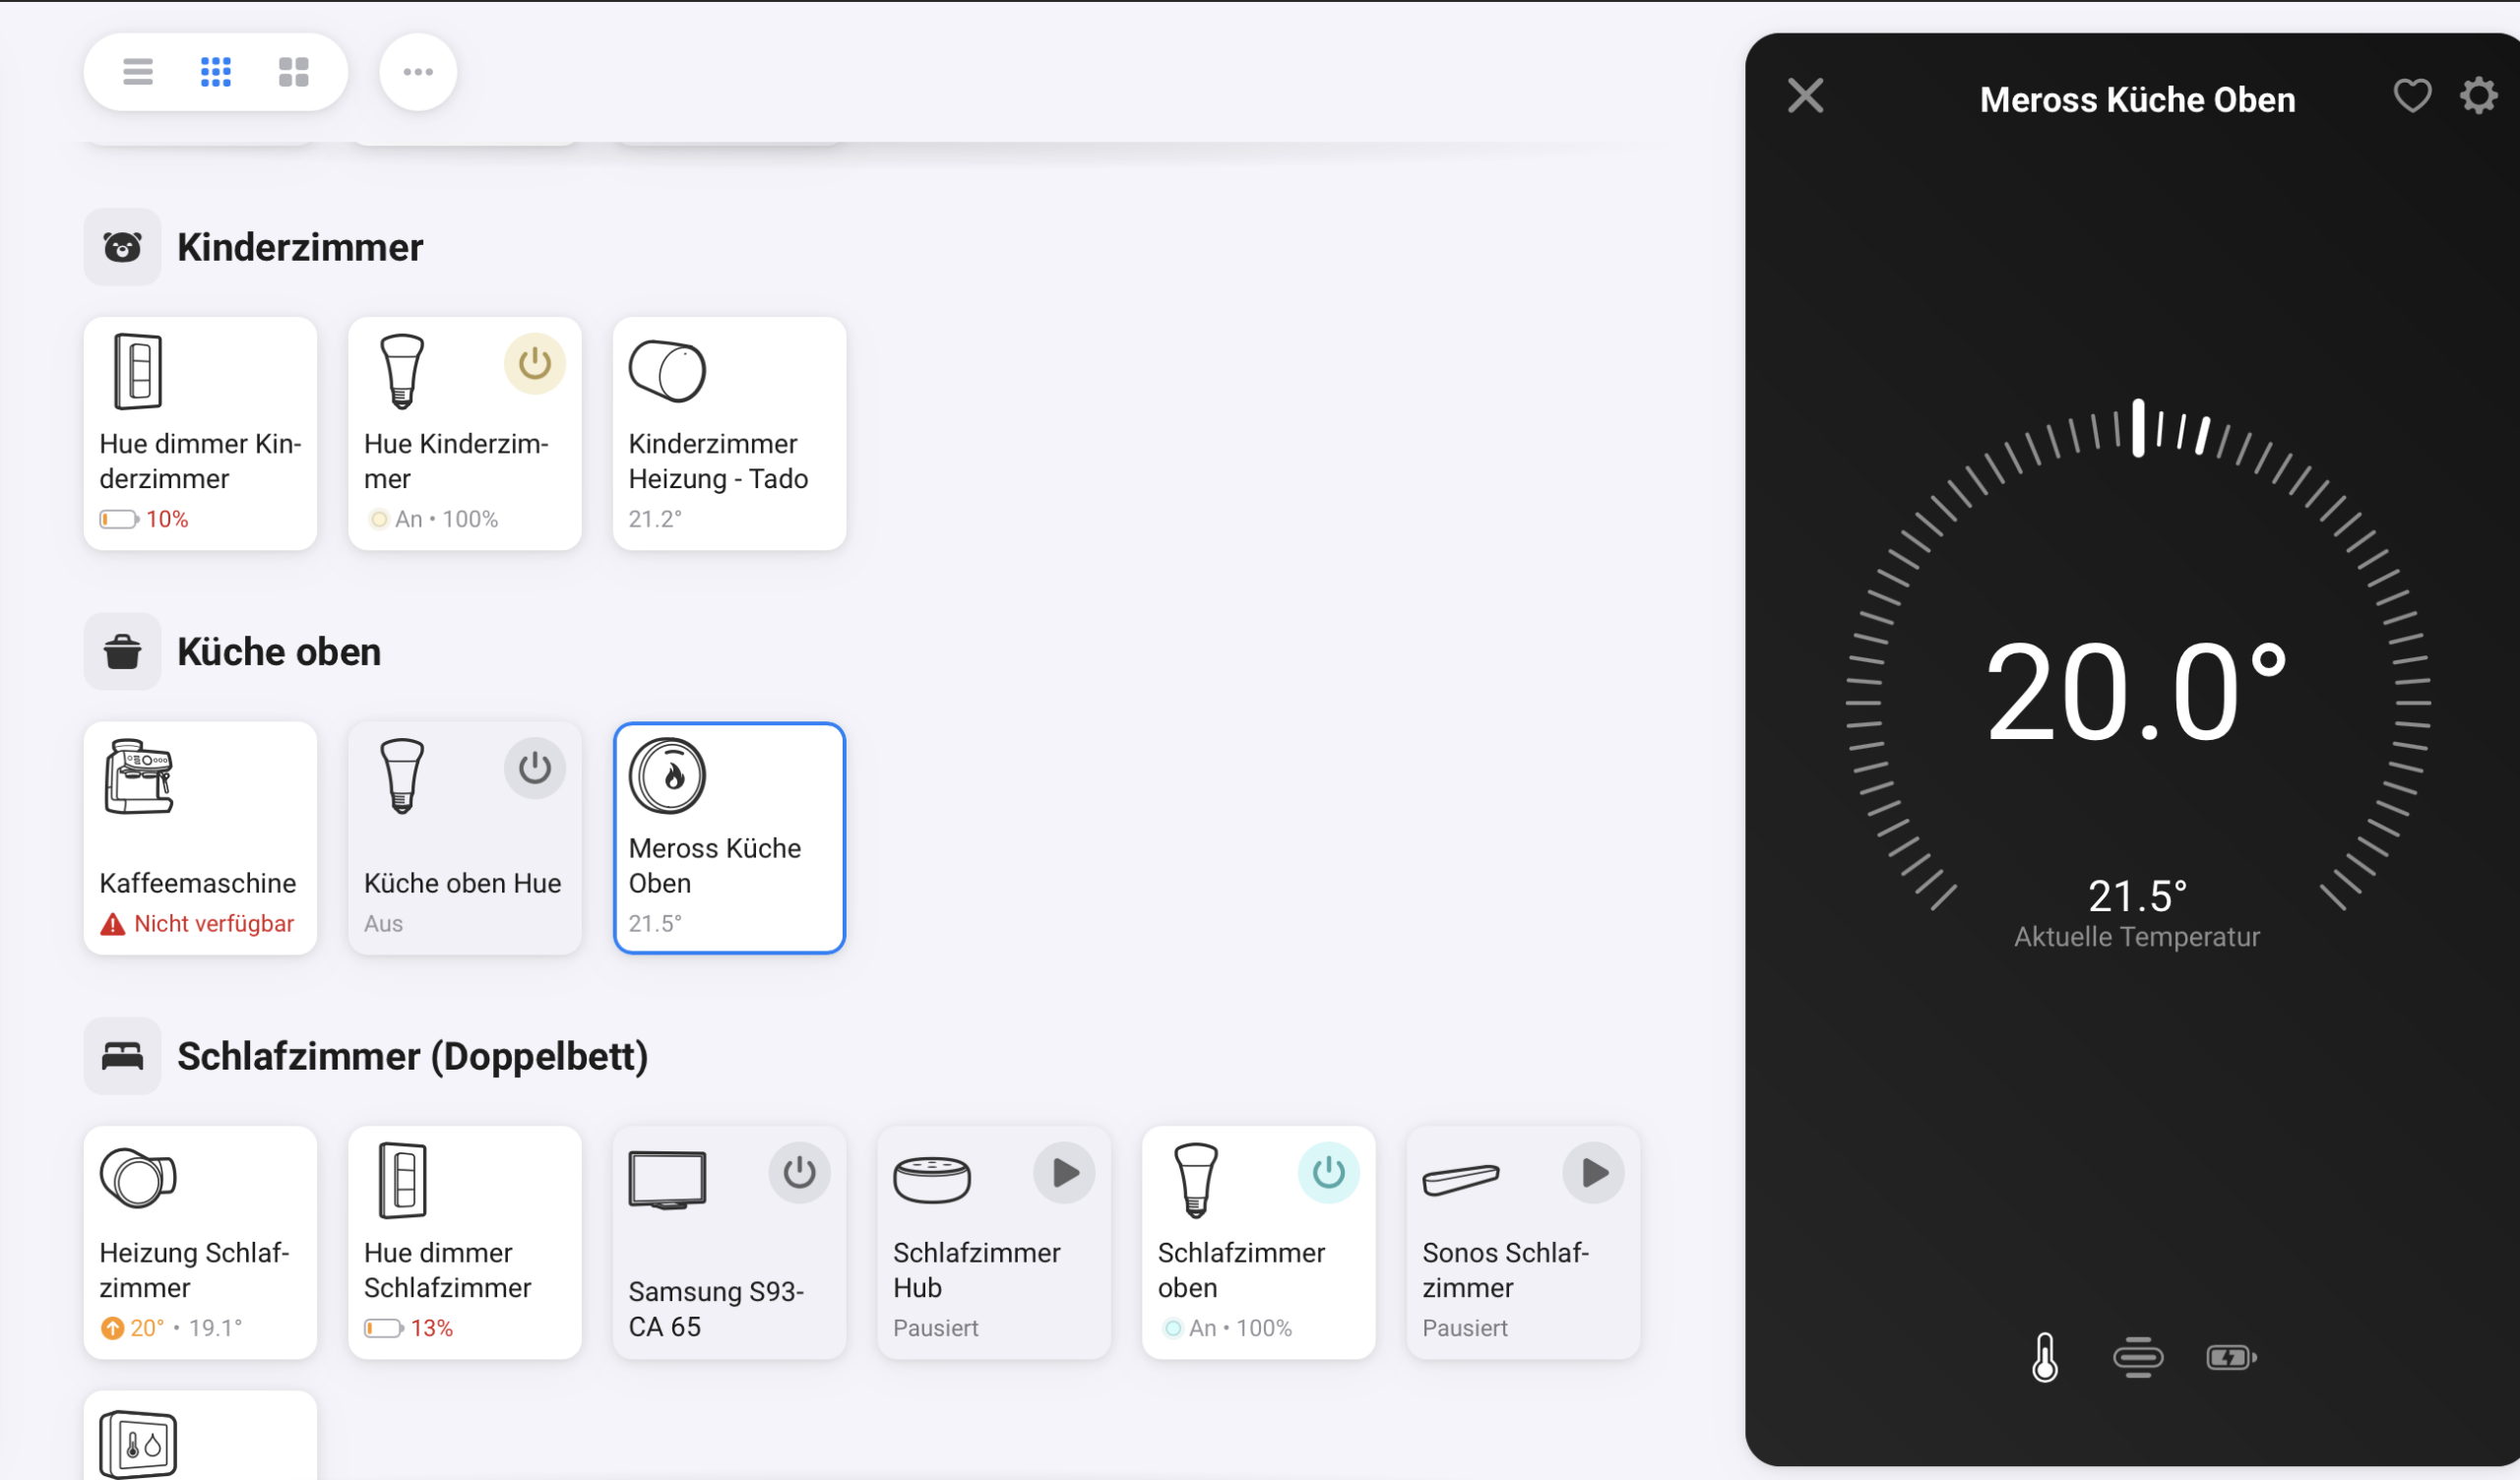Close the Meross Küche Oben panel

1806,96
